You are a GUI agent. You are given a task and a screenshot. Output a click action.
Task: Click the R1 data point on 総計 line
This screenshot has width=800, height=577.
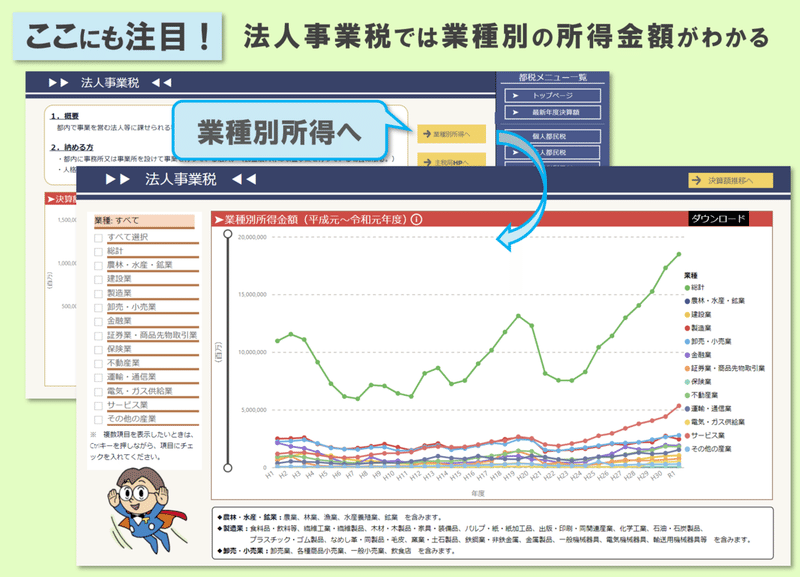click(679, 254)
